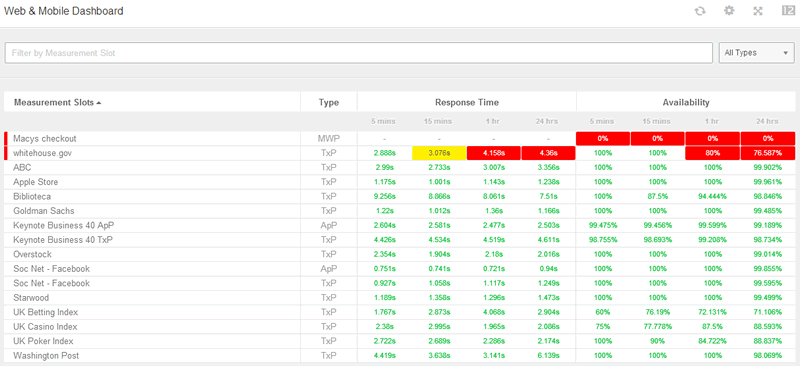800x366 pixels.
Task: Click UK Betting Index 4.068s value
Action: click(493, 312)
